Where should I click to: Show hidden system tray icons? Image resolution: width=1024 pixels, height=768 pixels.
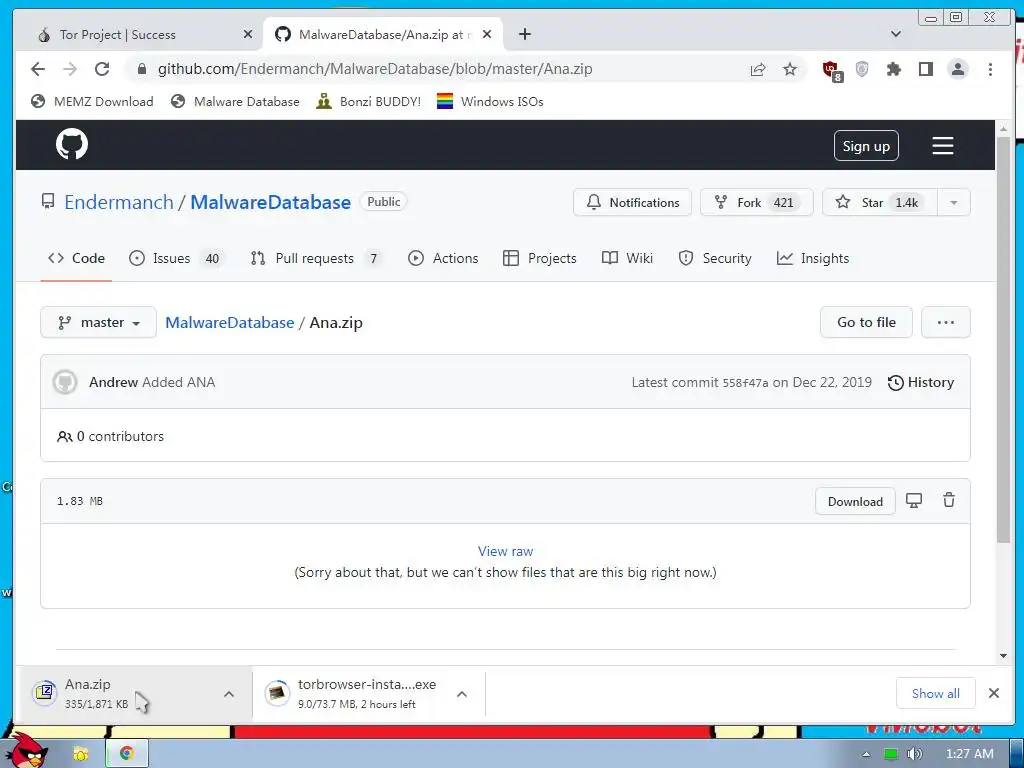[867, 754]
